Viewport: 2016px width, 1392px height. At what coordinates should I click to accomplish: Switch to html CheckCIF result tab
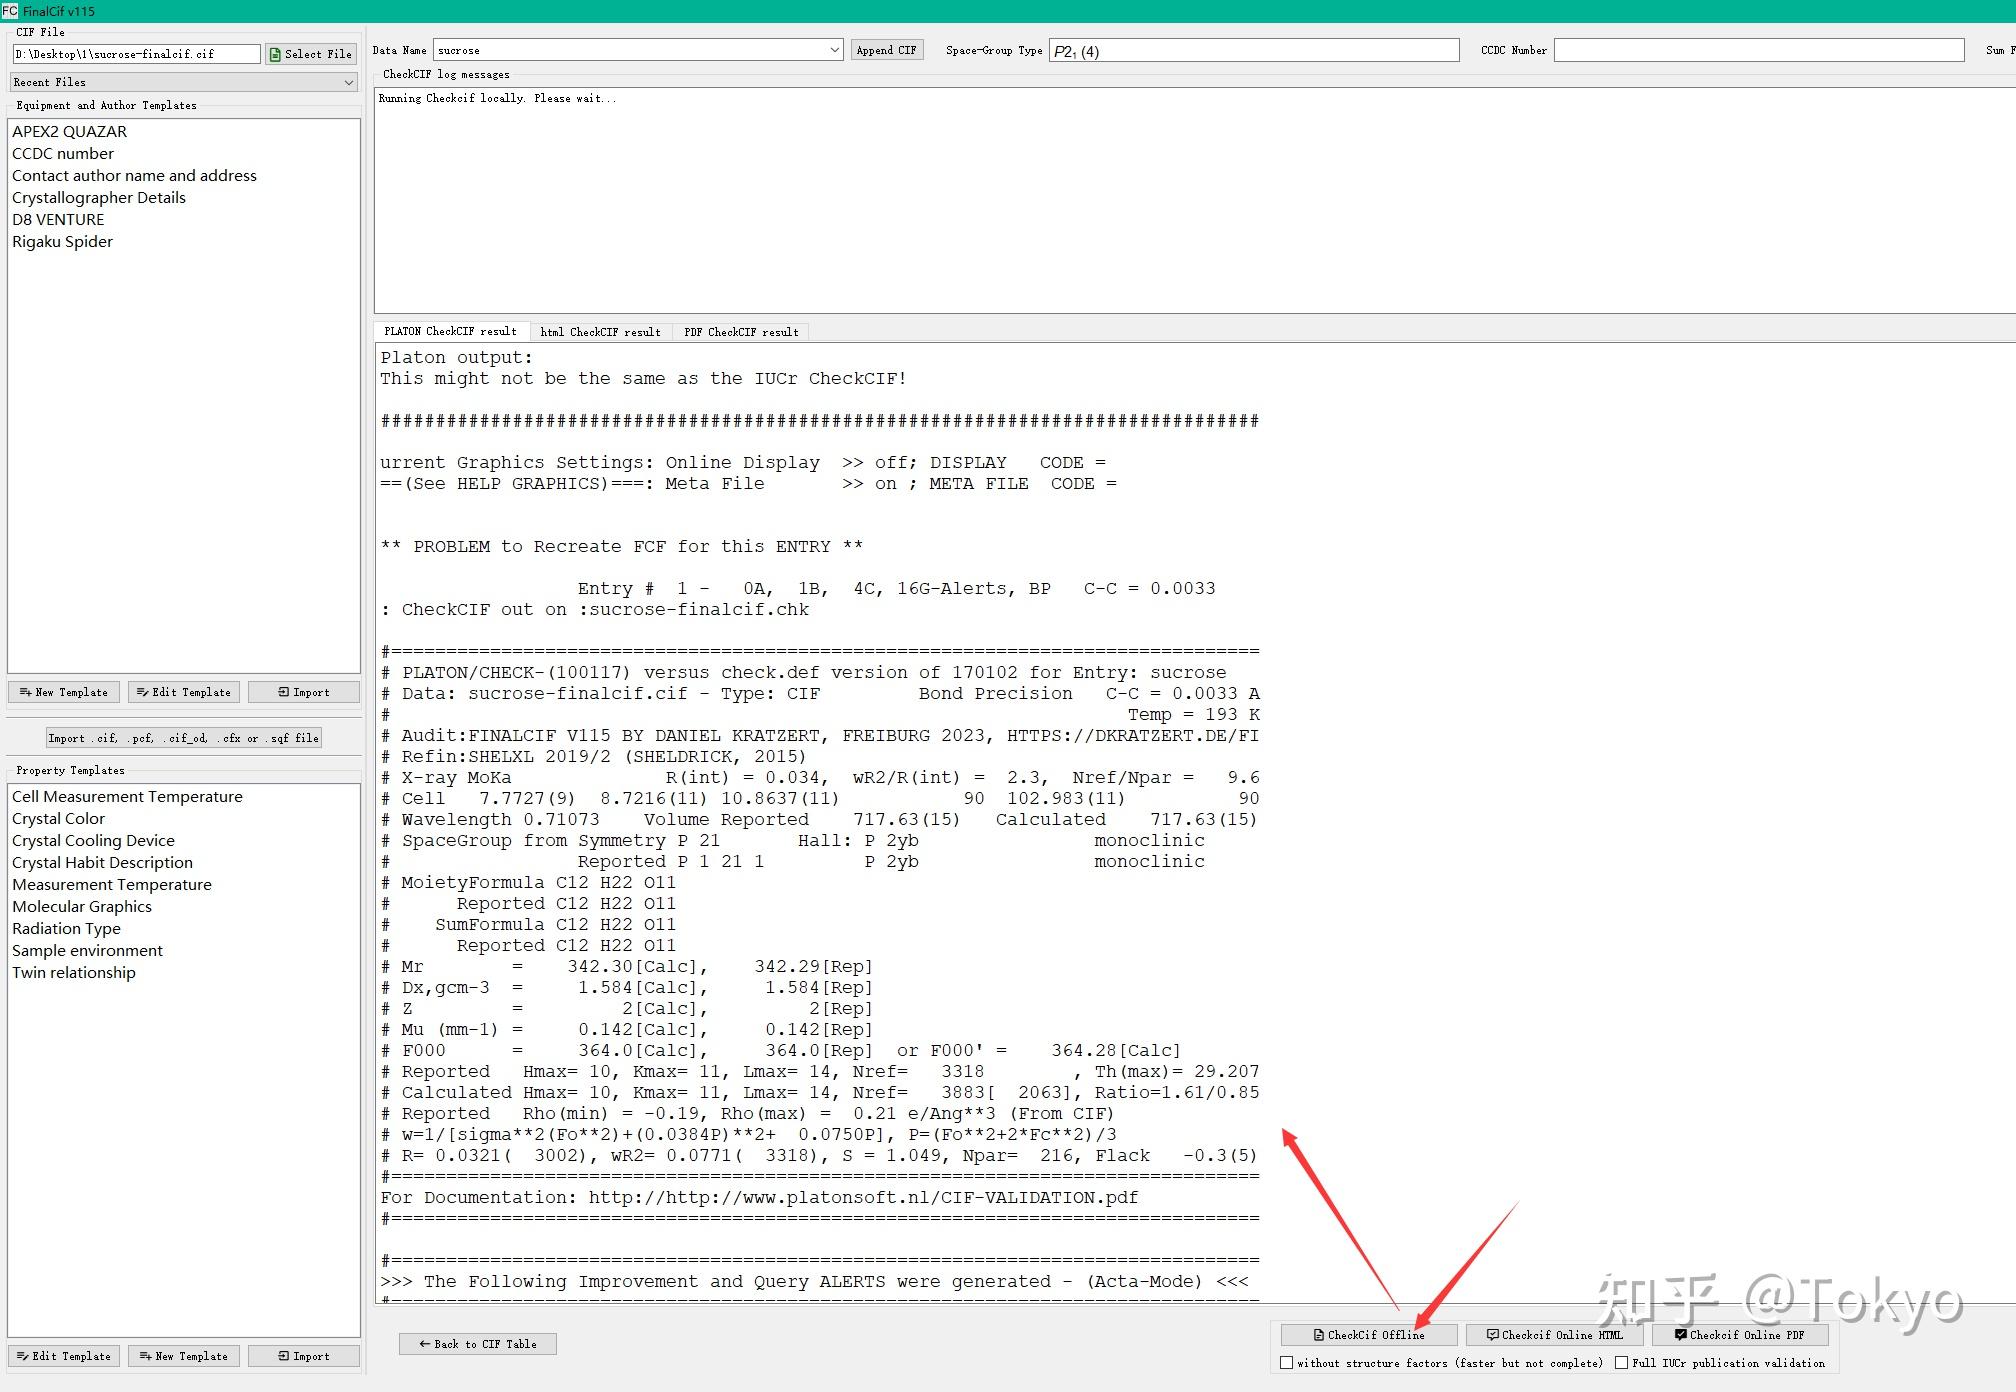click(x=600, y=332)
